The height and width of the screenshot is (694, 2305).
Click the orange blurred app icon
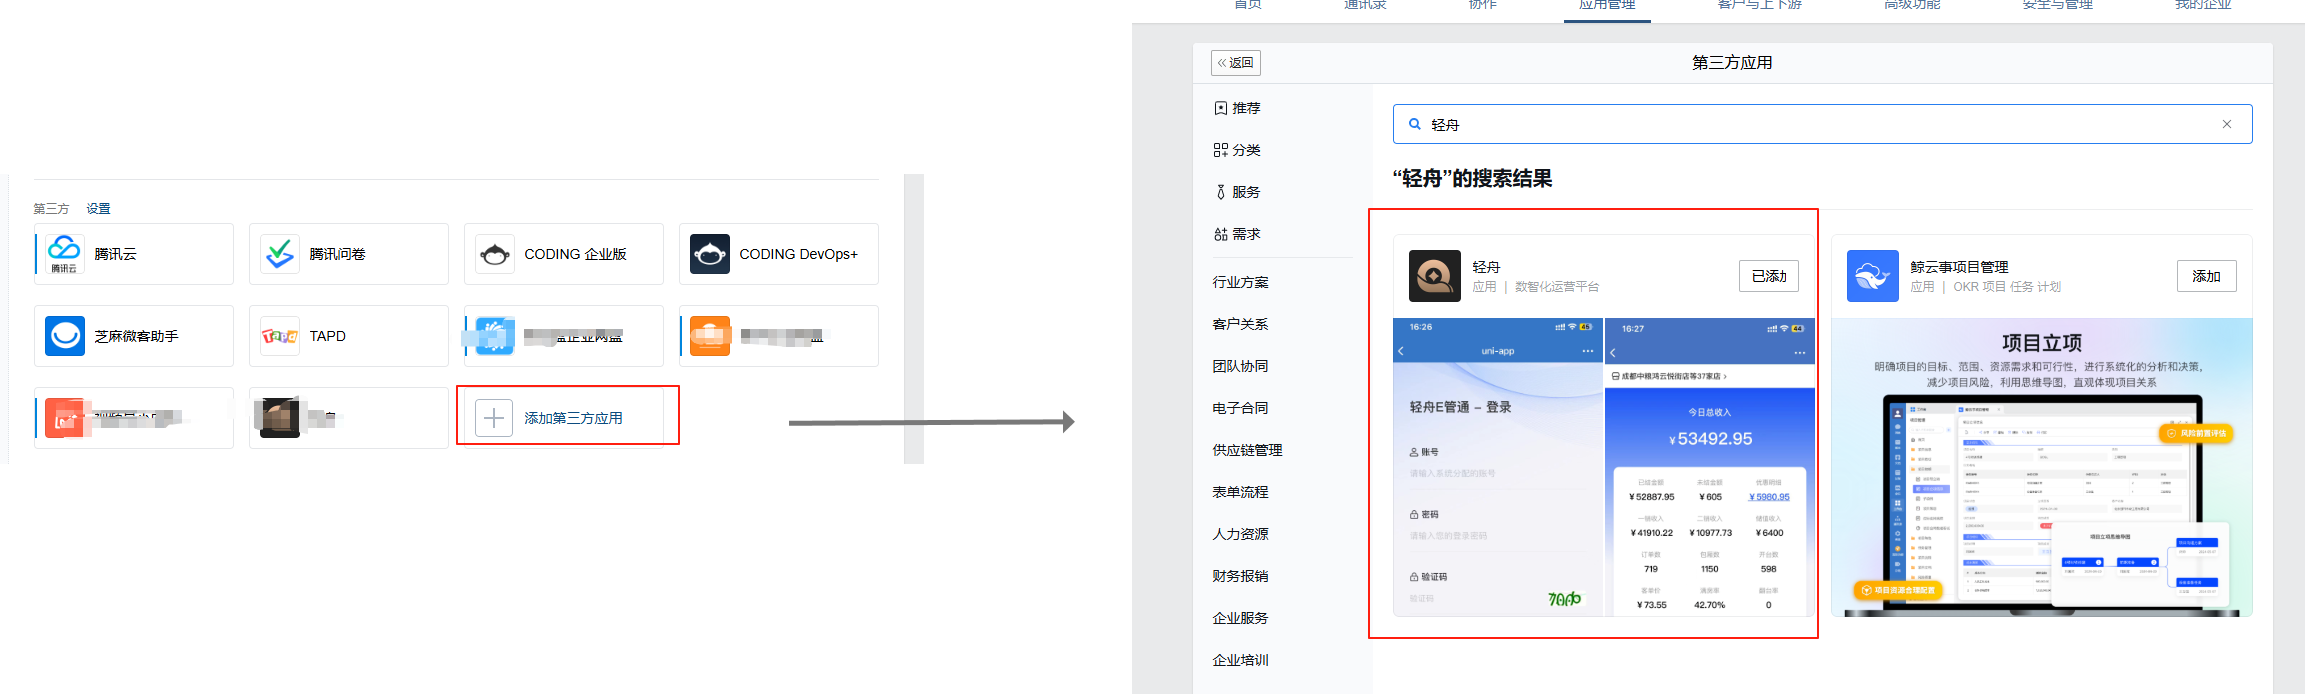coord(710,336)
